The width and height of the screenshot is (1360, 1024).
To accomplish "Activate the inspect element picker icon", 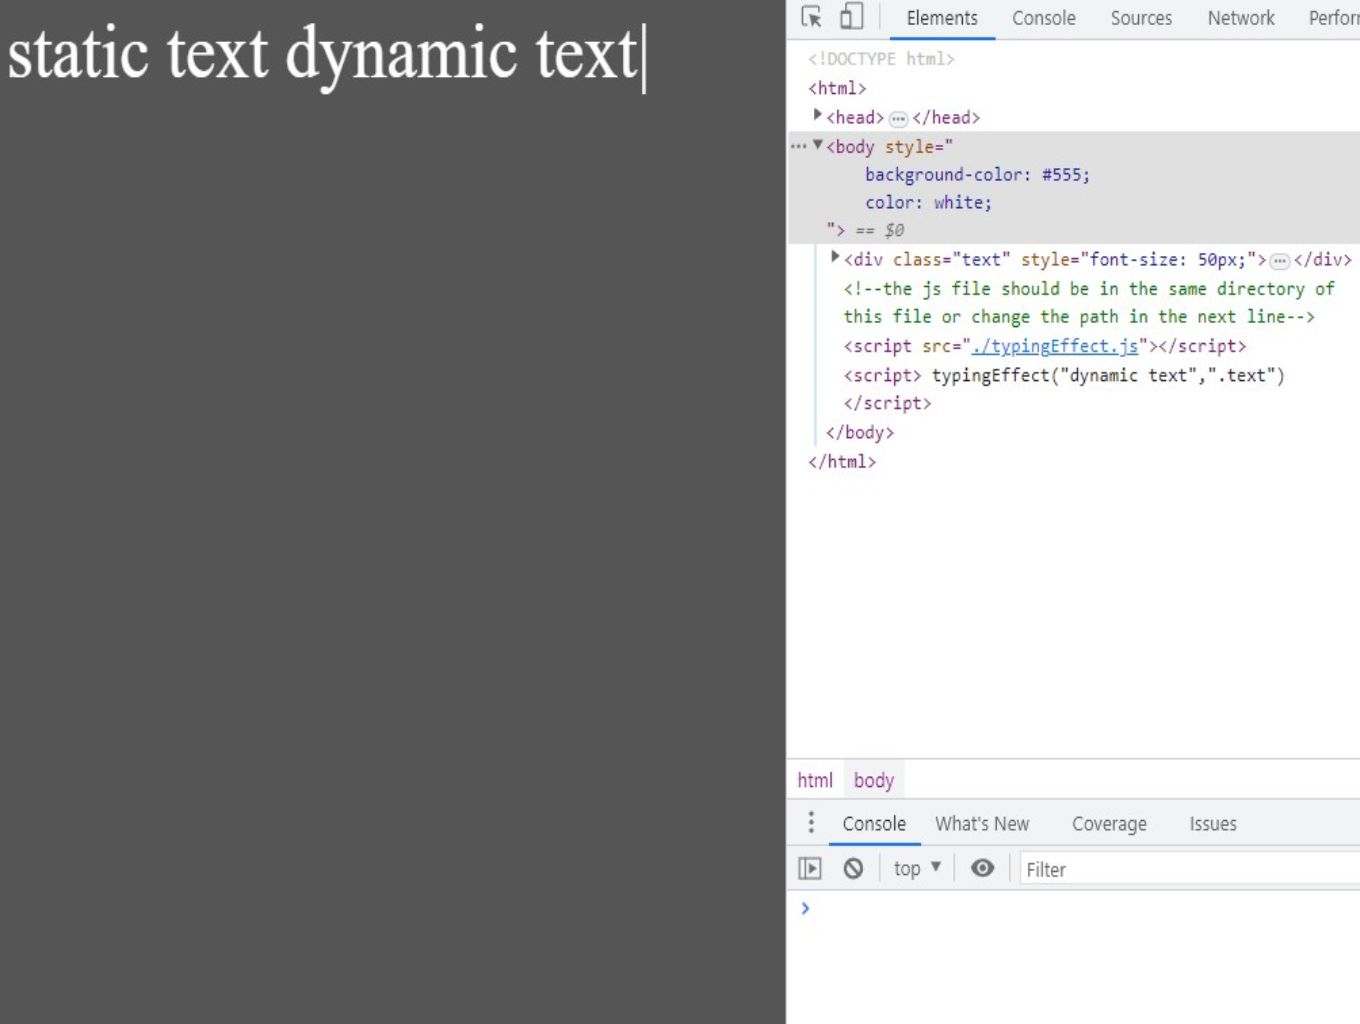I will [811, 17].
